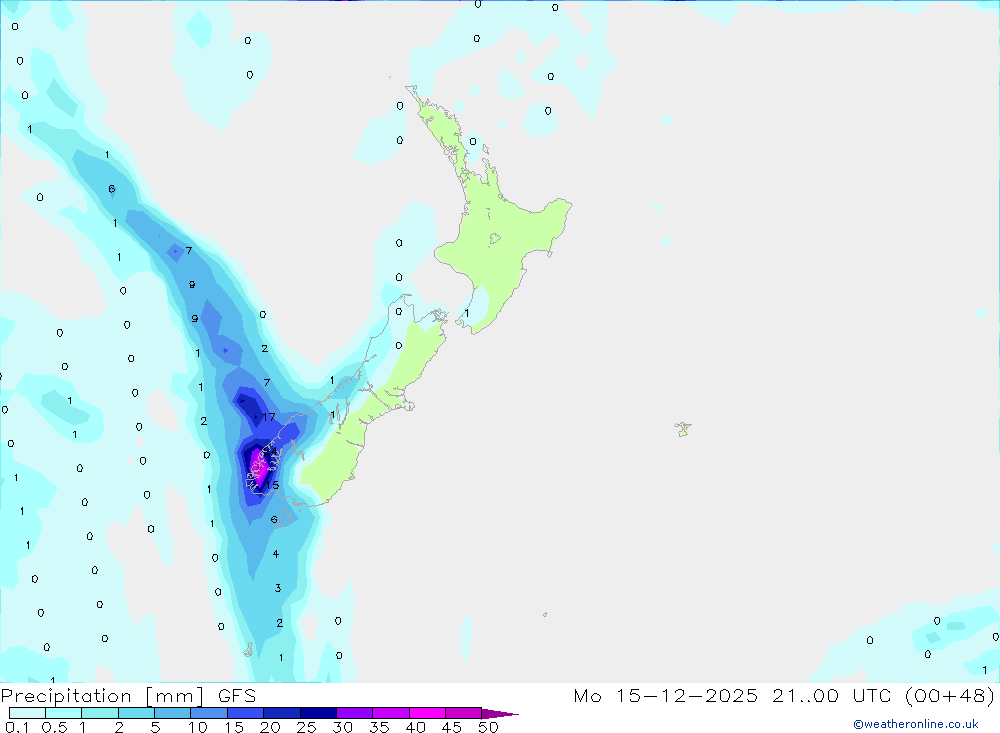This screenshot has height=733, width=1000.
Task: Select the 25–30 mm navy legend segment
Action: coord(318,713)
